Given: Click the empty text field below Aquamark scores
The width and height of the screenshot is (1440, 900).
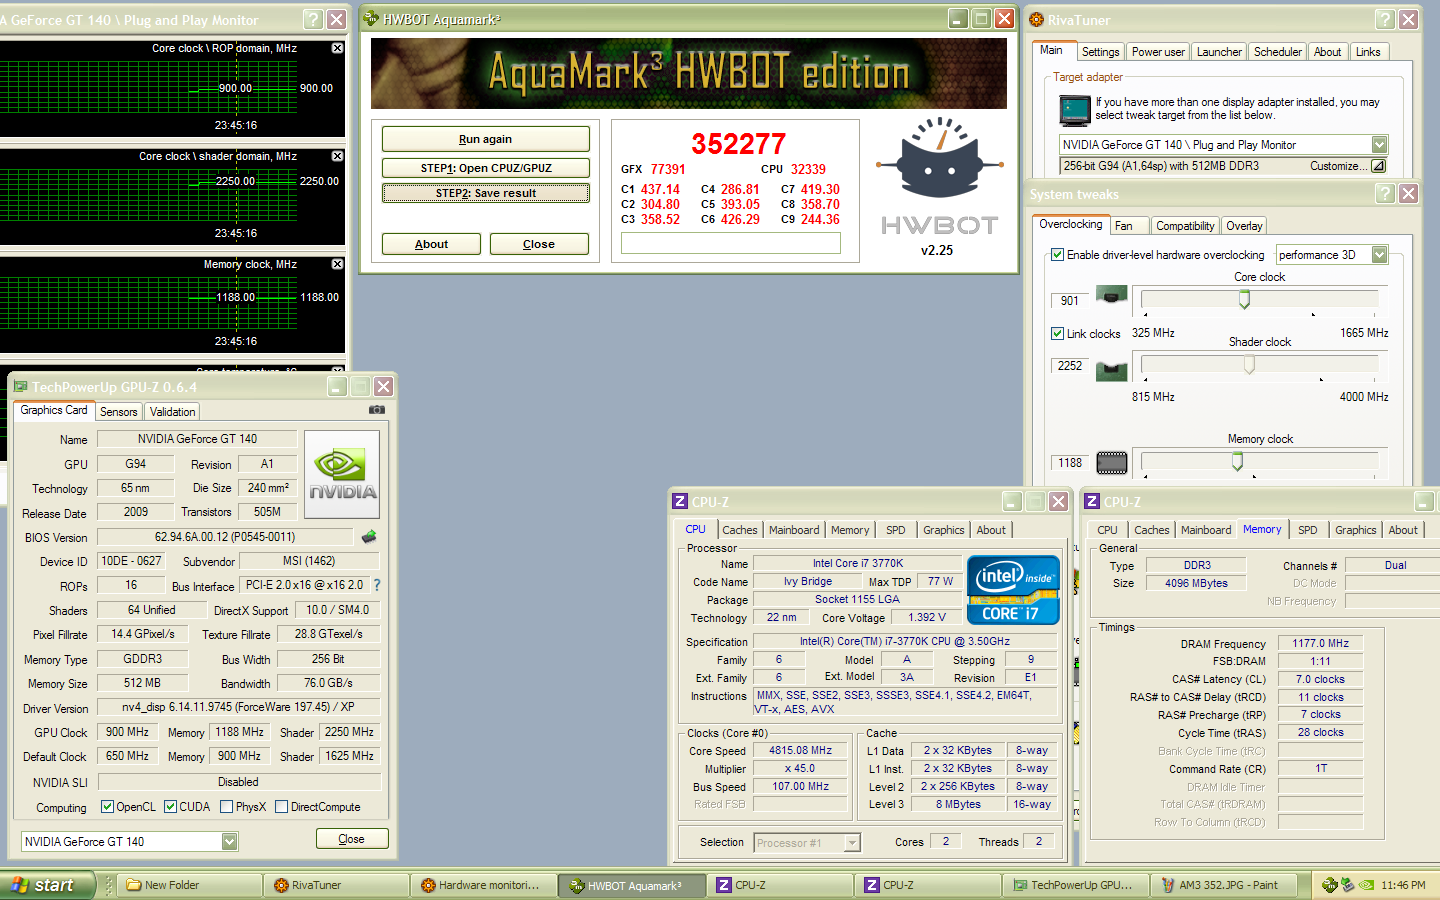Looking at the screenshot, I should pos(731,243).
